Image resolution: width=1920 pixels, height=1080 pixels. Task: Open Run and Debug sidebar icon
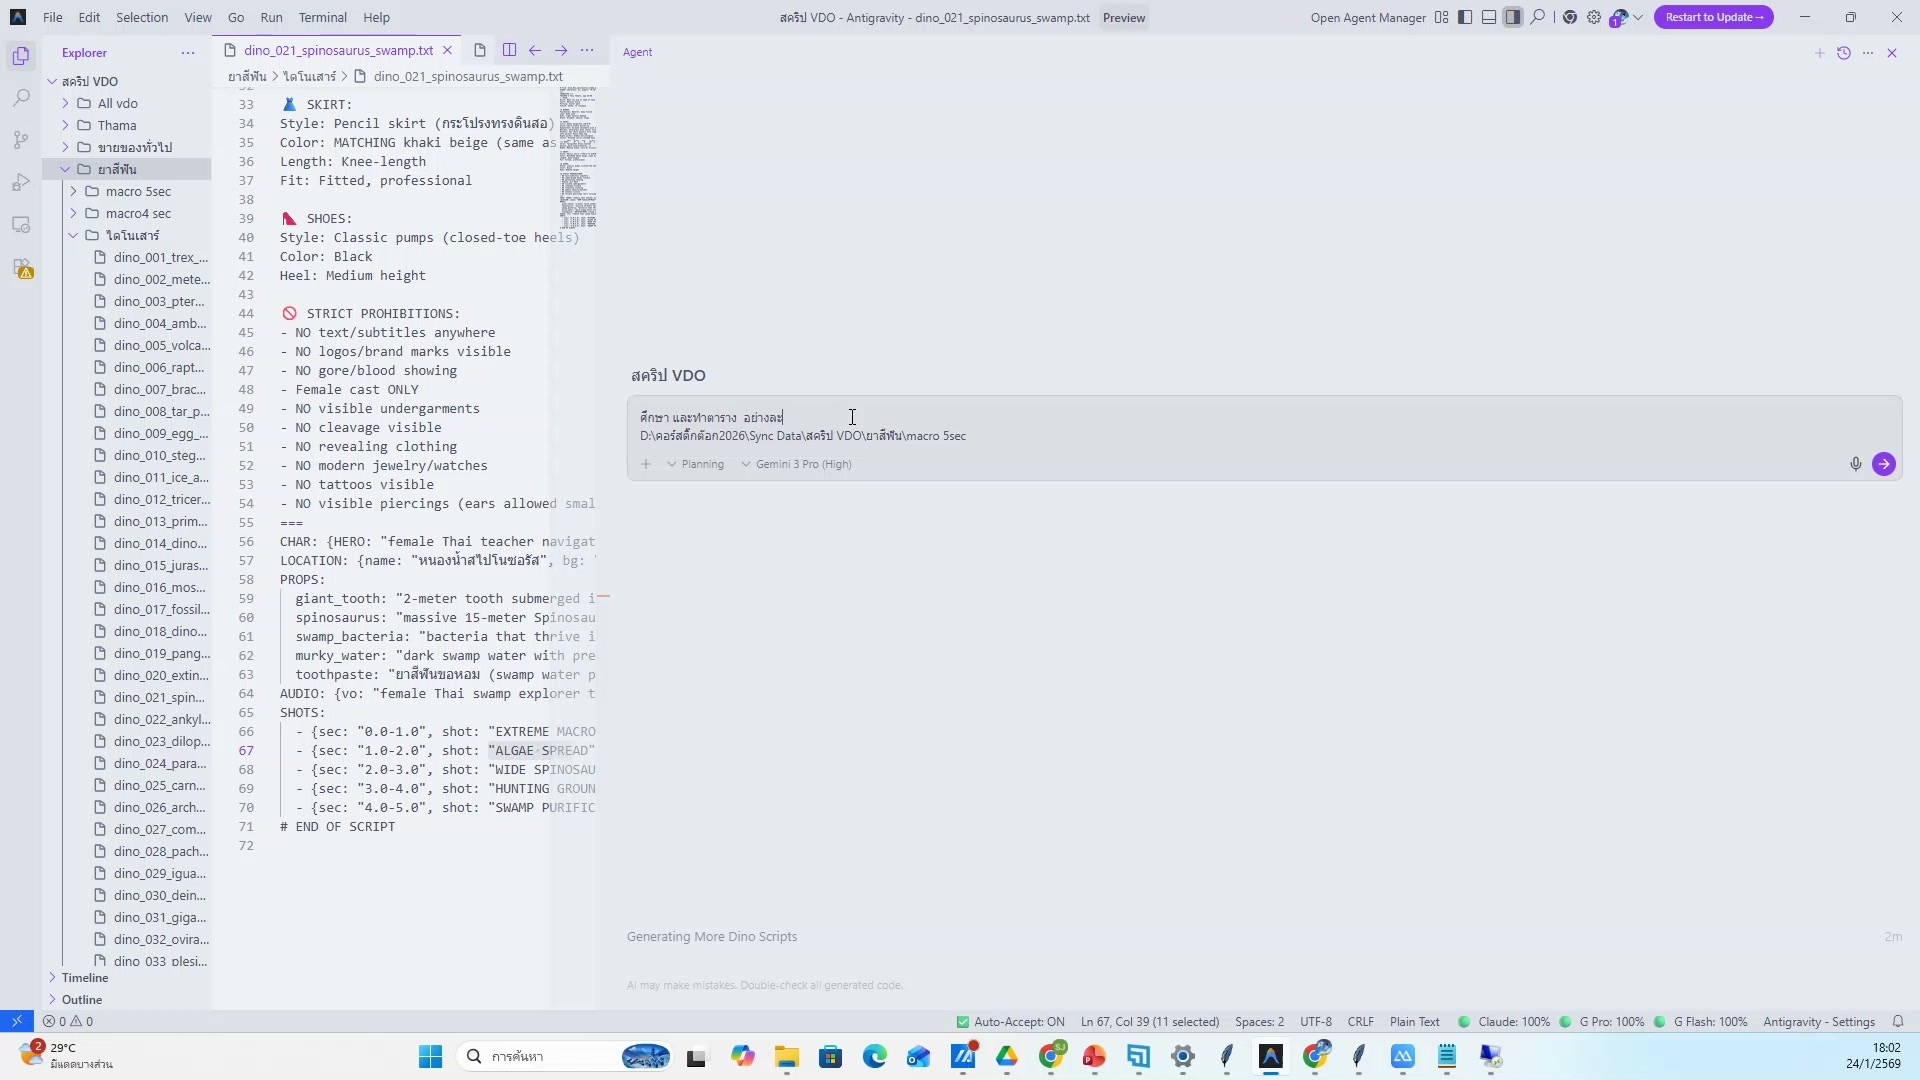coord(21,182)
